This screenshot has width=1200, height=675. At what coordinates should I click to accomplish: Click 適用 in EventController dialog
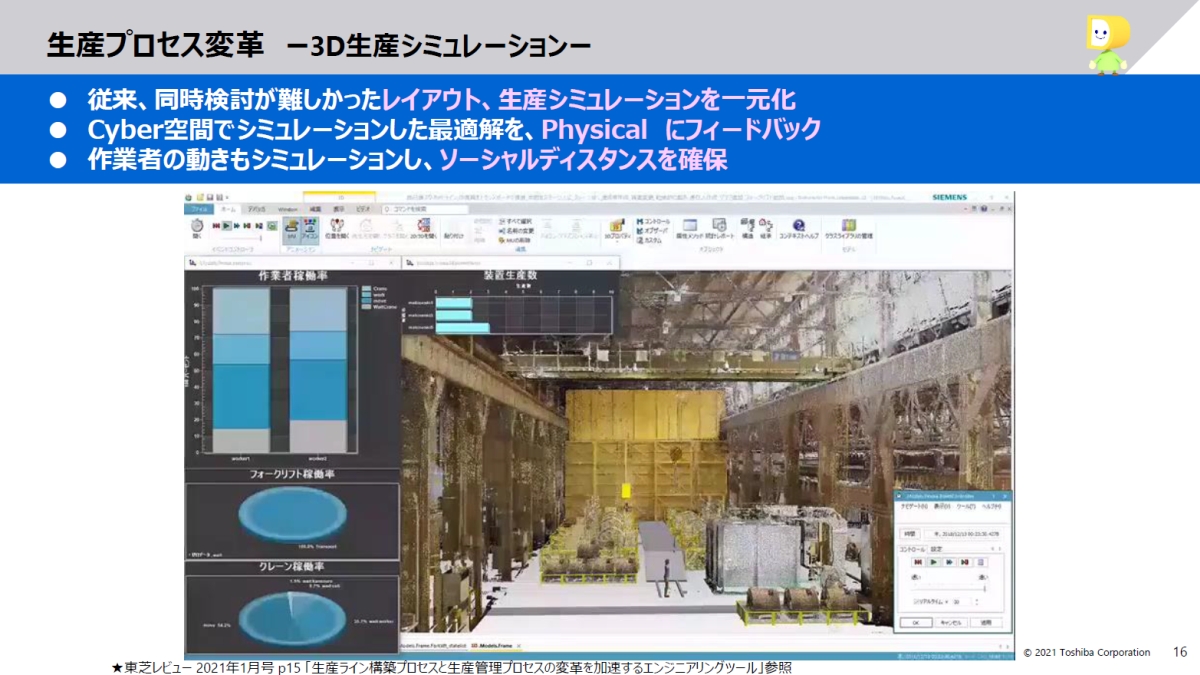986,622
